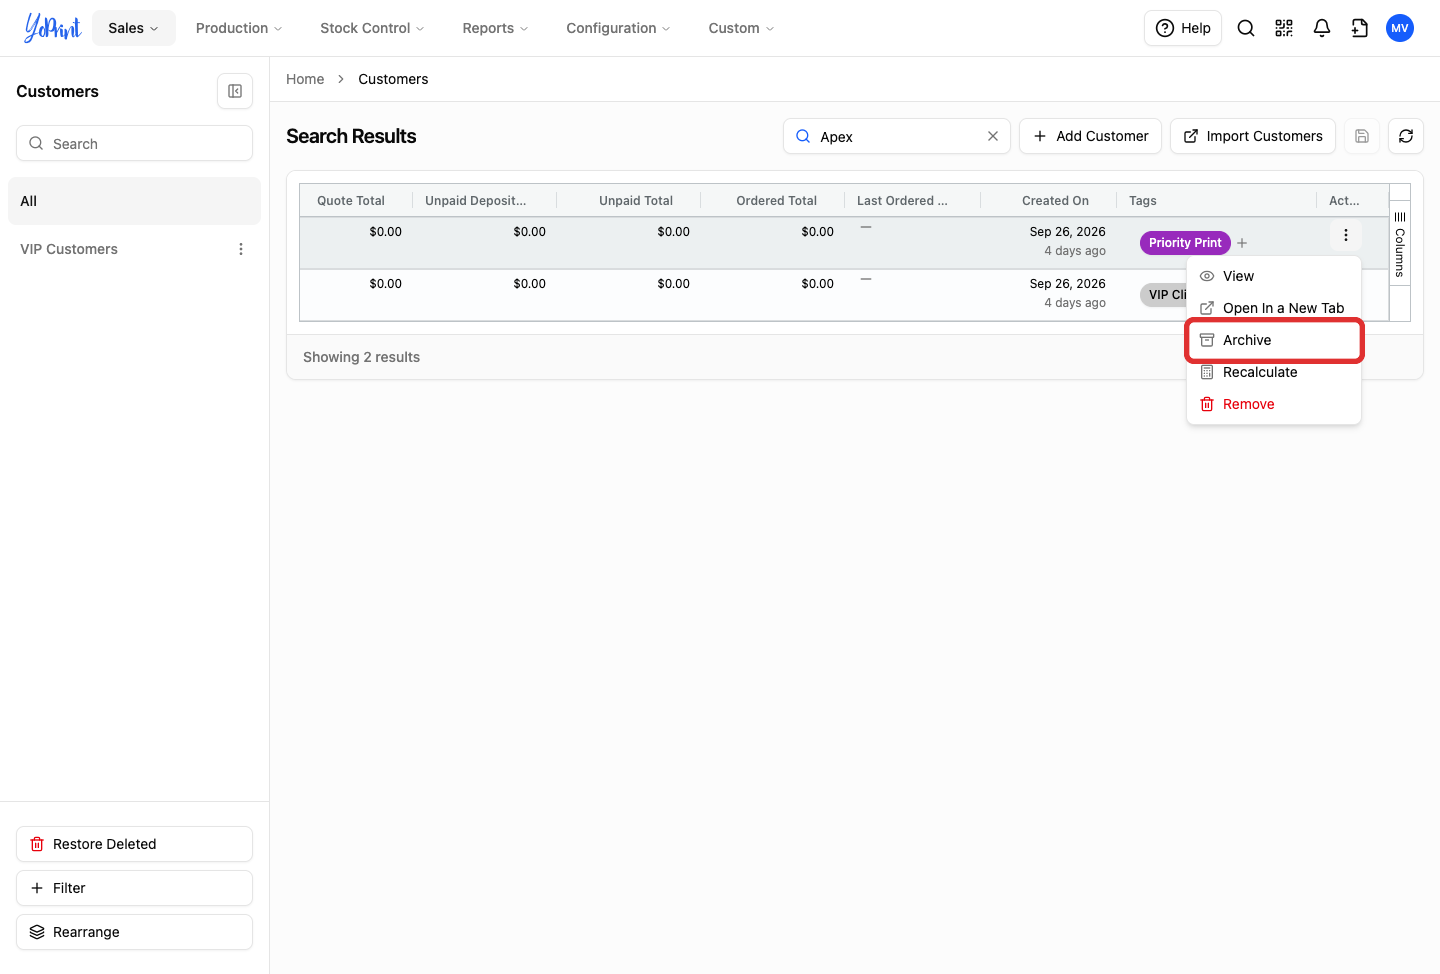Sort by Ordered Total column header
The width and height of the screenshot is (1440, 974).
(x=777, y=201)
